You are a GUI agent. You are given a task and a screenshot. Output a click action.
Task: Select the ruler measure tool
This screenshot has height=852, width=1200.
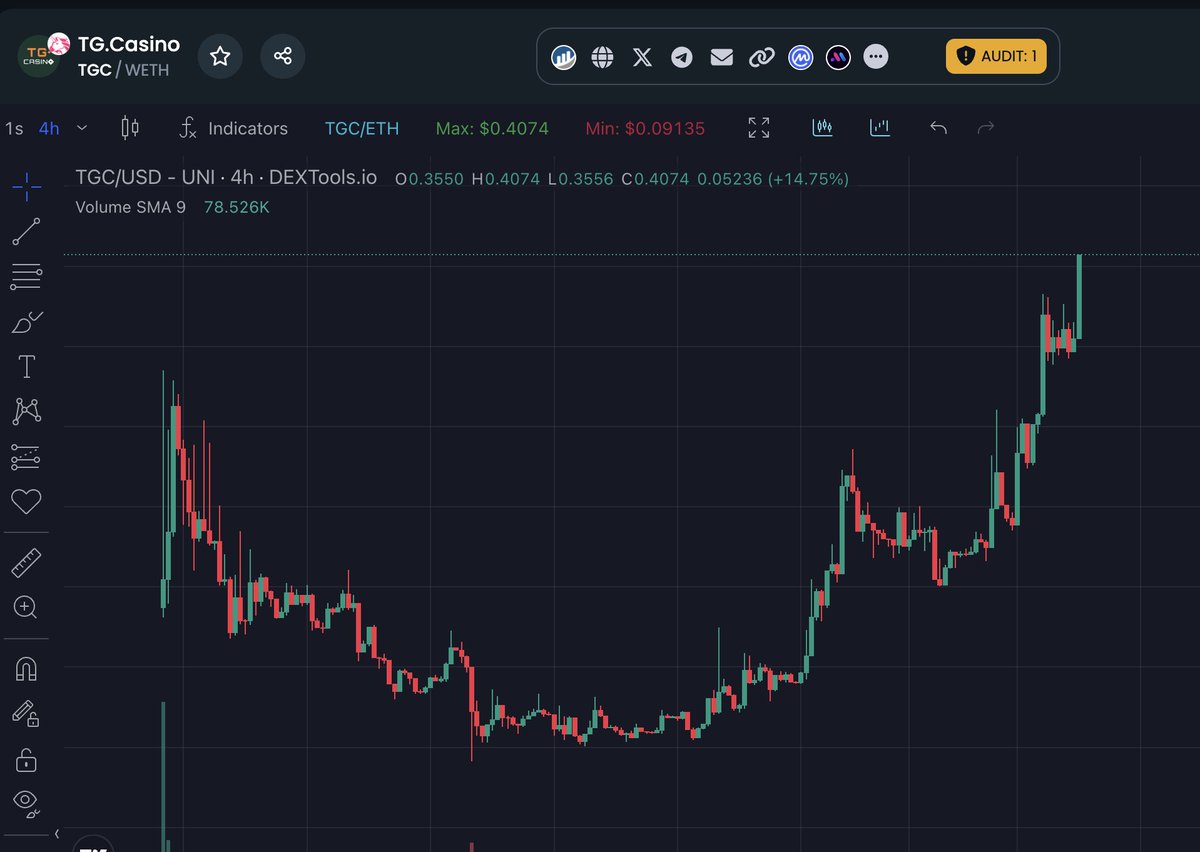pyautogui.click(x=26, y=563)
